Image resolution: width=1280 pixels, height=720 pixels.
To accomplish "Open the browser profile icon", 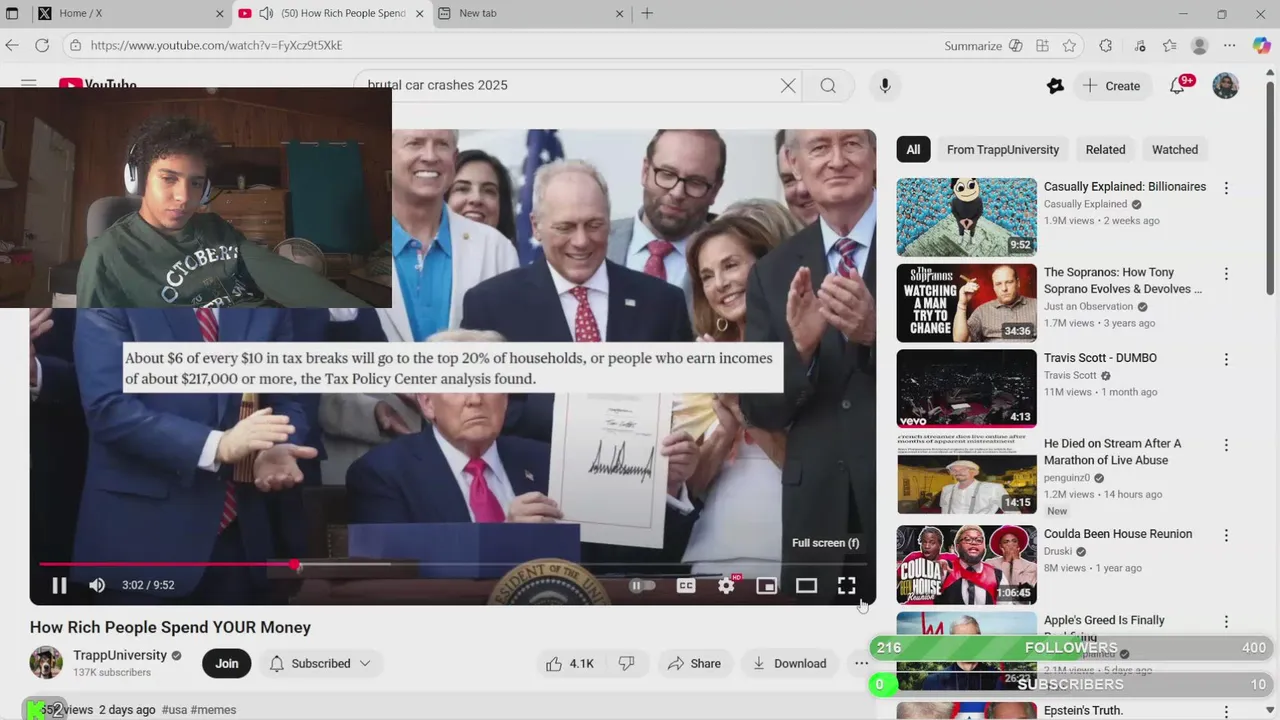I will [x=1200, y=46].
